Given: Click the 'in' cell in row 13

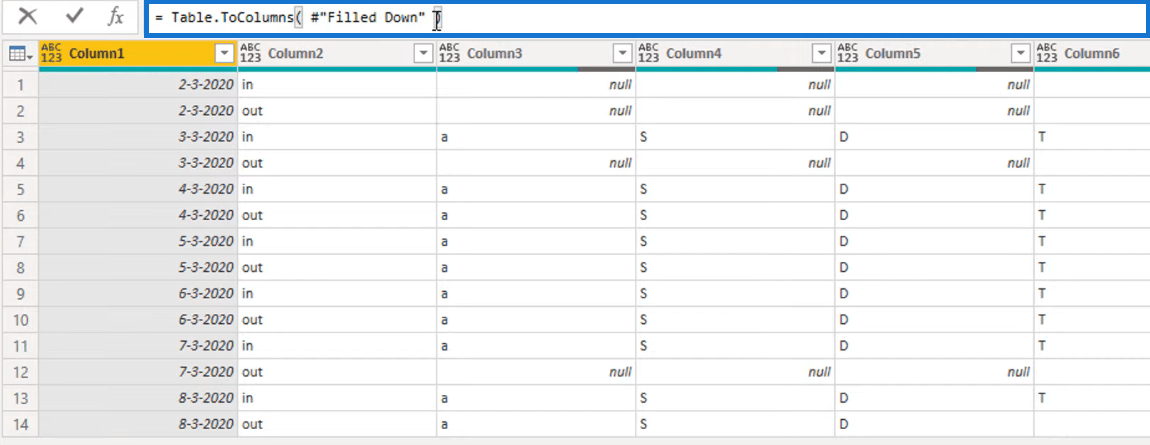Looking at the screenshot, I should pos(337,398).
